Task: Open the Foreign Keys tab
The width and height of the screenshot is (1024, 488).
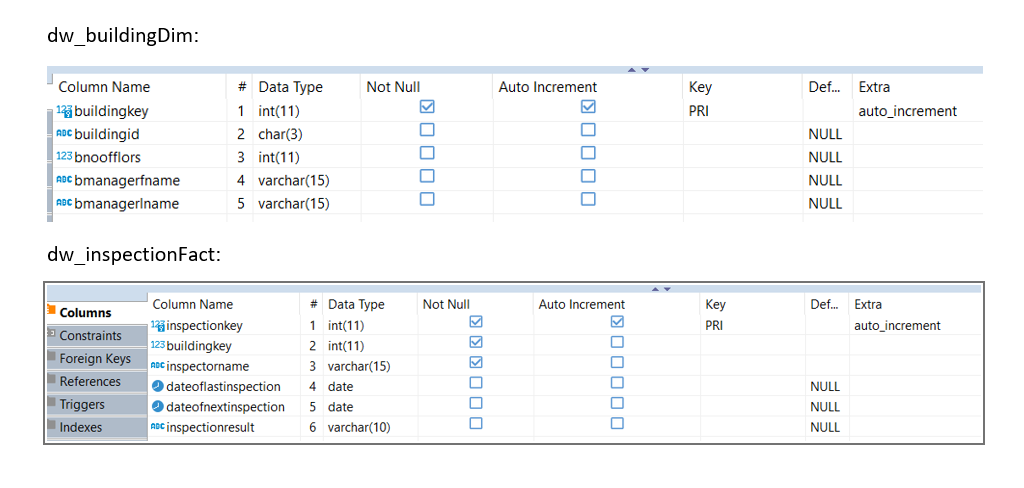Action: pyautogui.click(x=96, y=359)
